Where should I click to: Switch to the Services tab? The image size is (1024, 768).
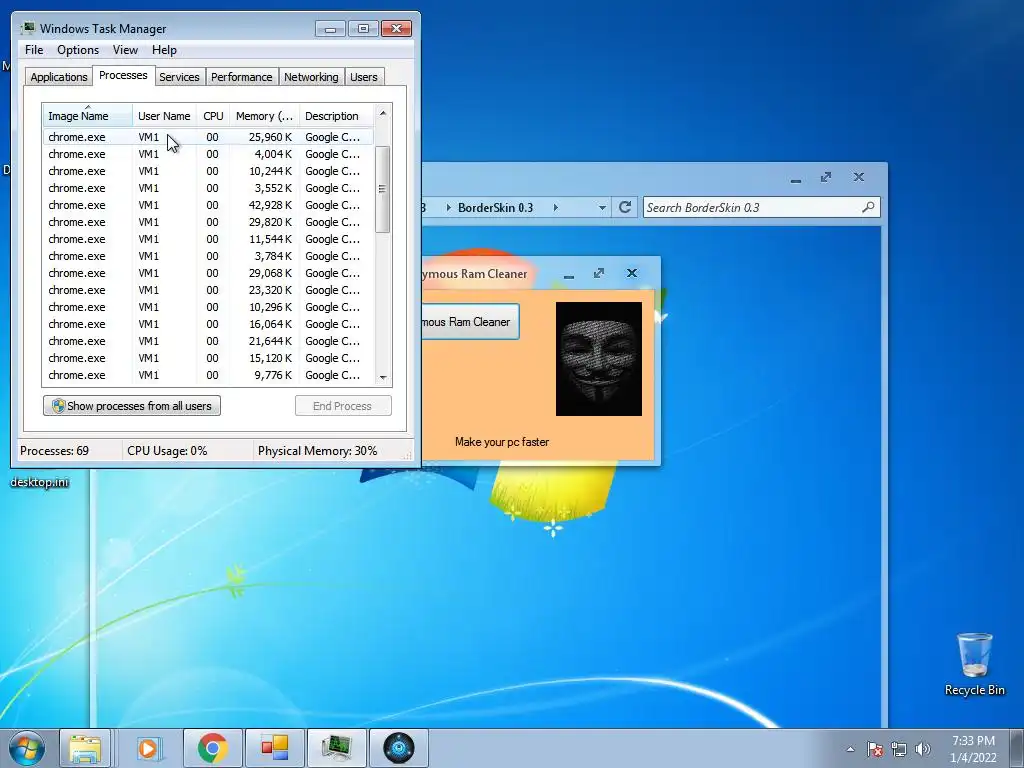[180, 77]
